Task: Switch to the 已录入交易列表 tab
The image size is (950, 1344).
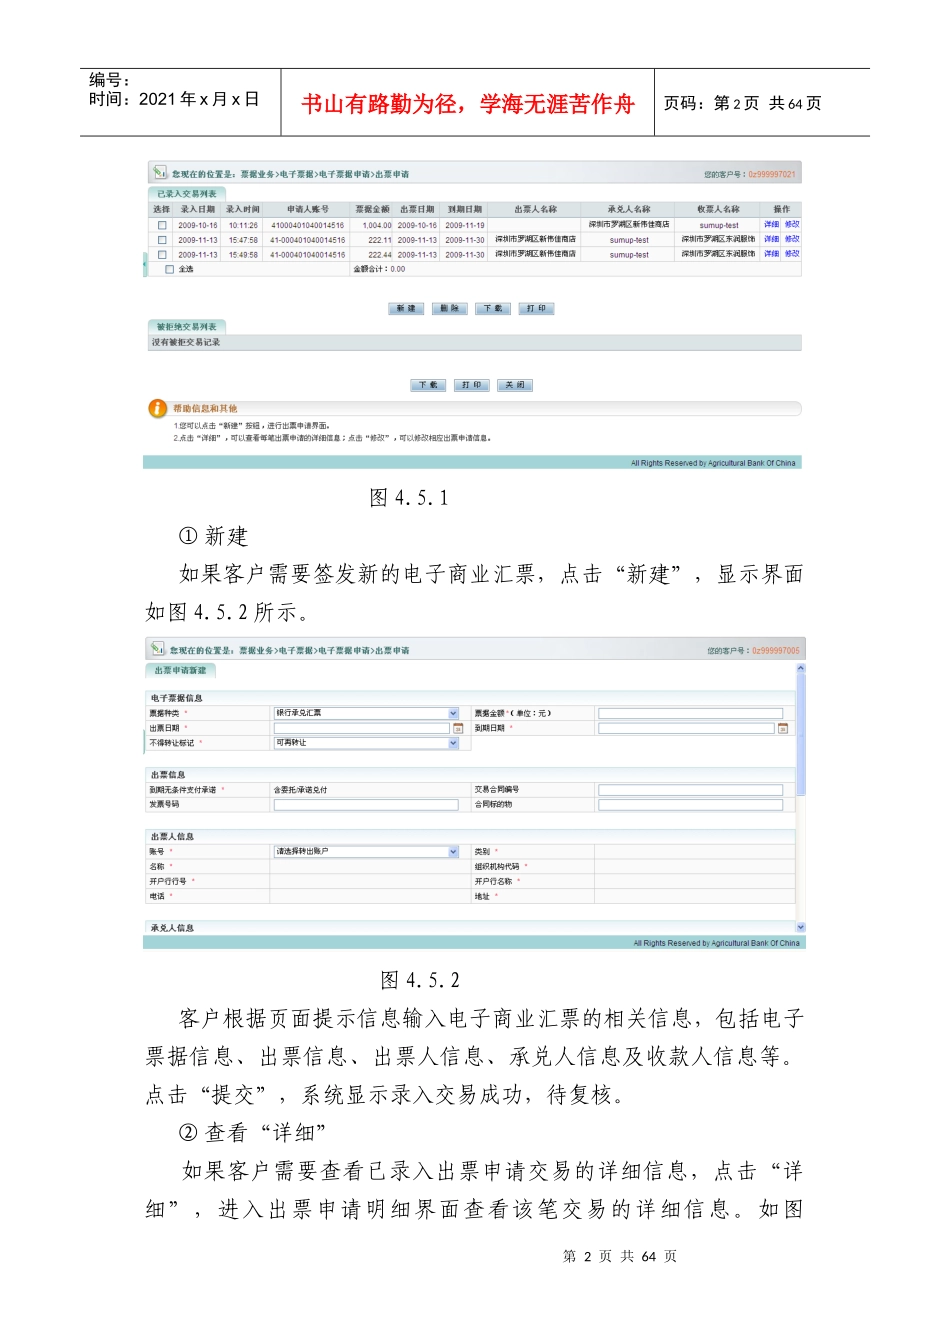Action: coord(186,193)
